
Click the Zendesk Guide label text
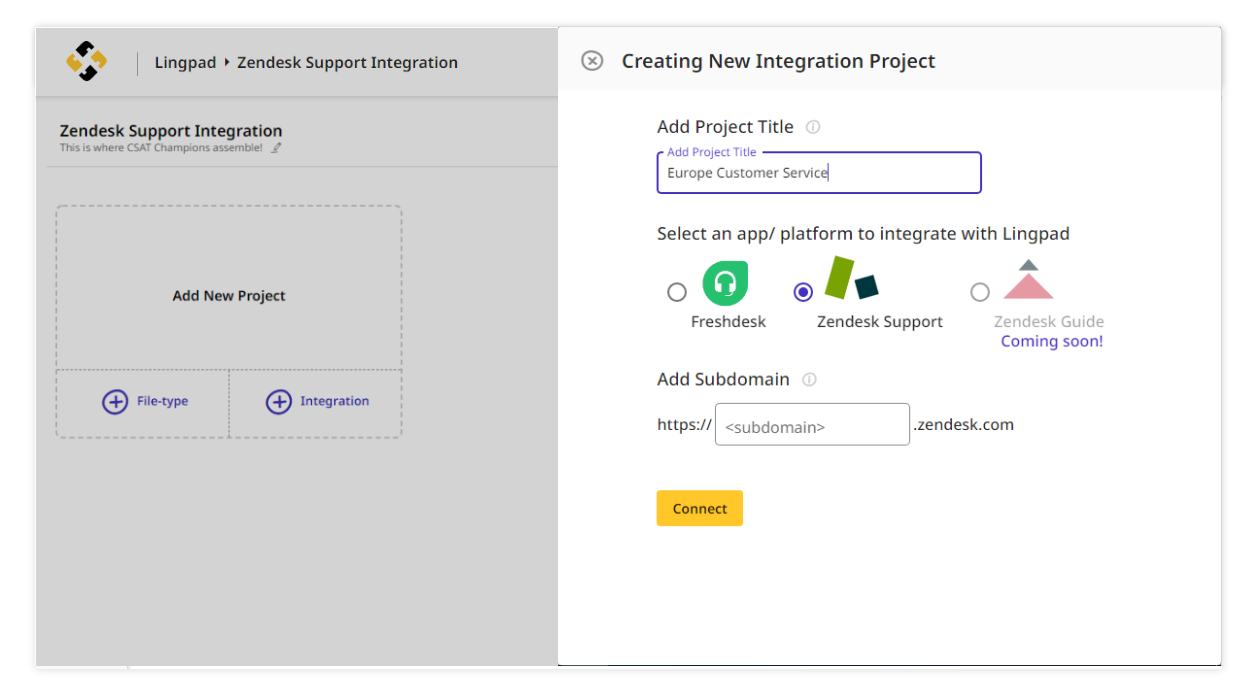pos(1049,322)
